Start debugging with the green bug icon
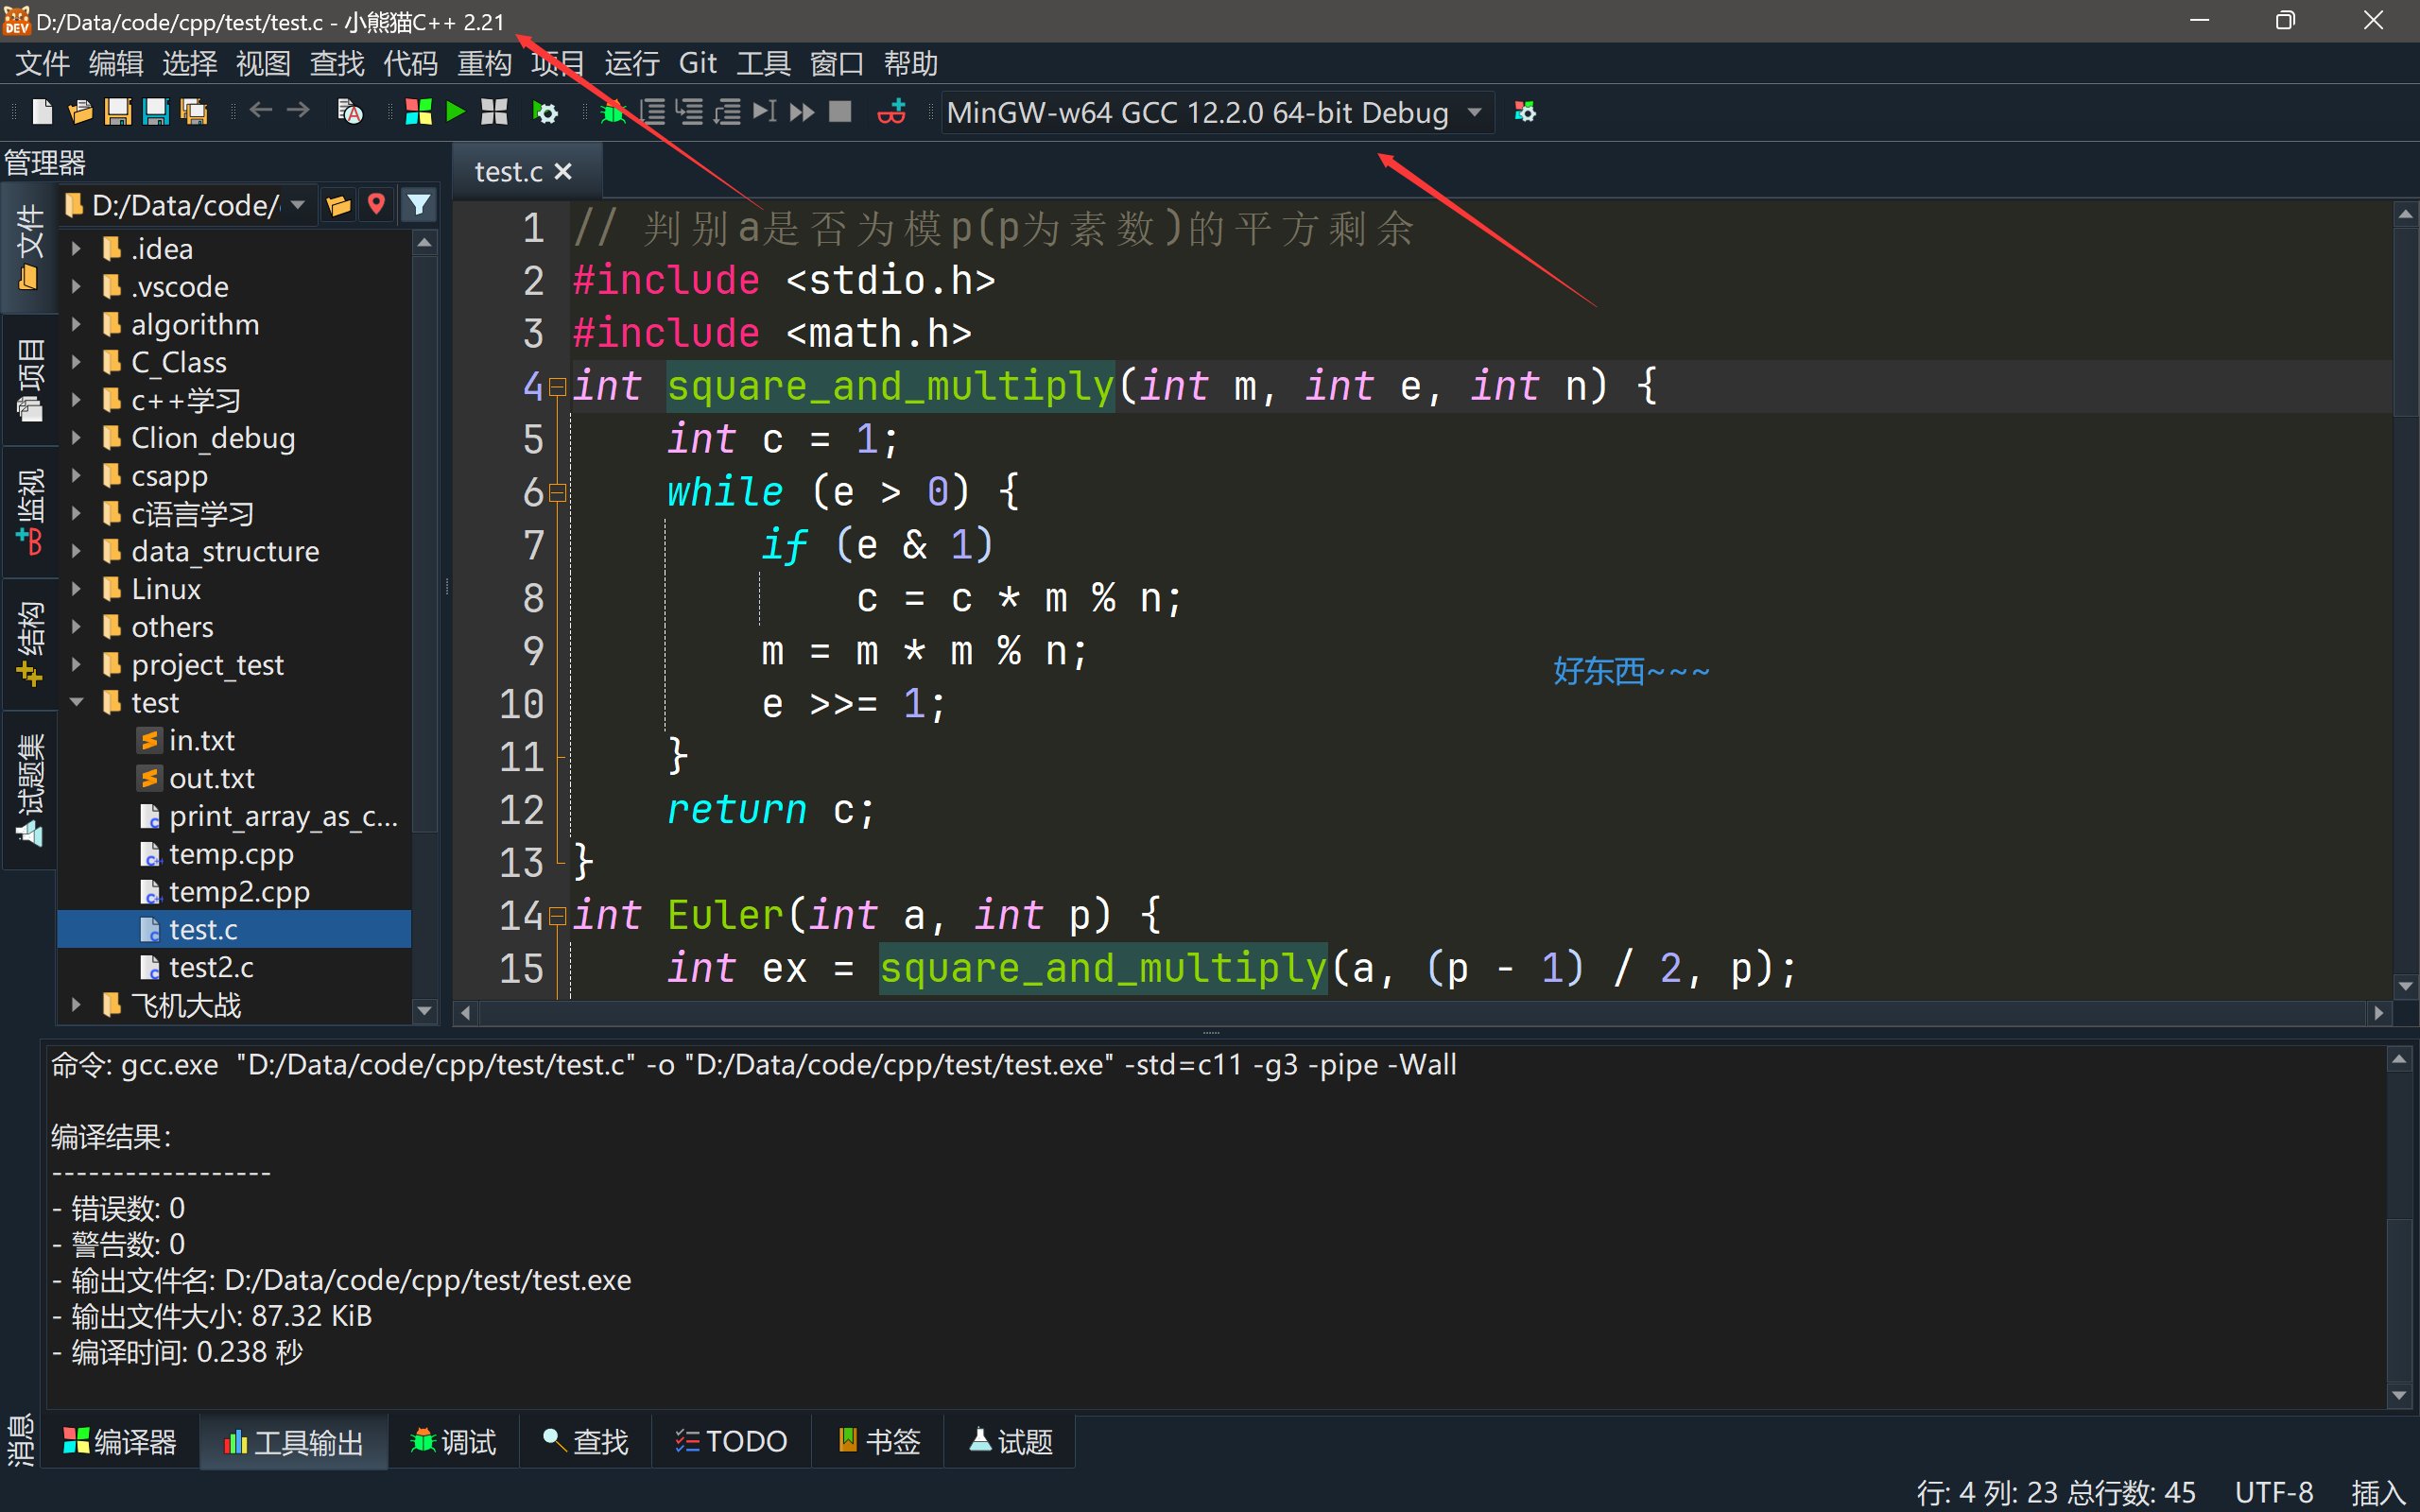 point(612,112)
